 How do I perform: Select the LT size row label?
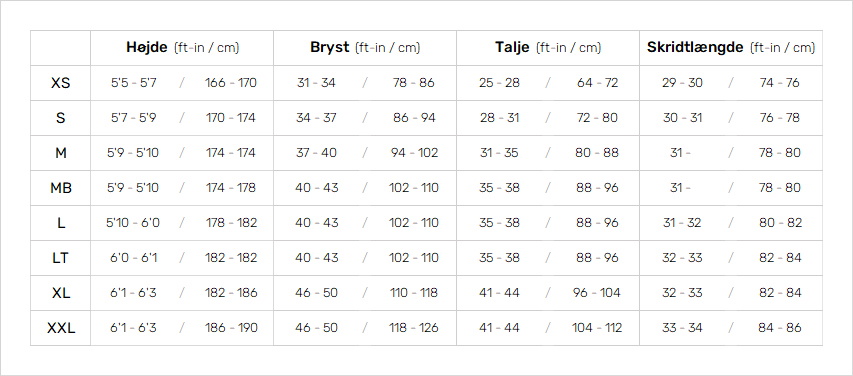60,258
